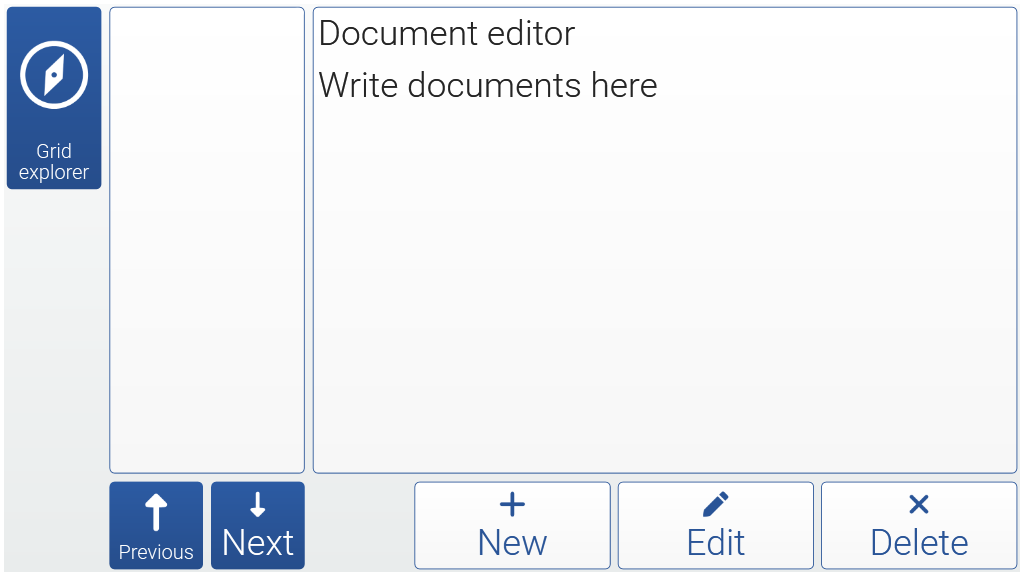The width and height of the screenshot is (1024, 576).
Task: Click the plus icon above New
Action: click(x=512, y=504)
